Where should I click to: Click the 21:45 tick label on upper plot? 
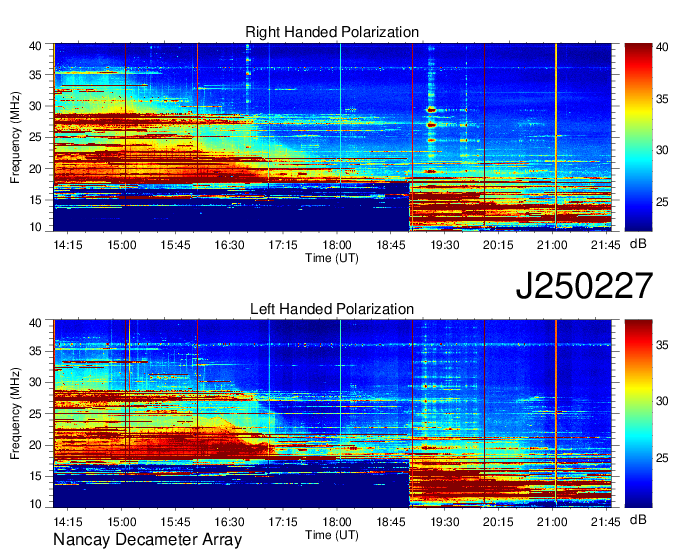tap(606, 245)
